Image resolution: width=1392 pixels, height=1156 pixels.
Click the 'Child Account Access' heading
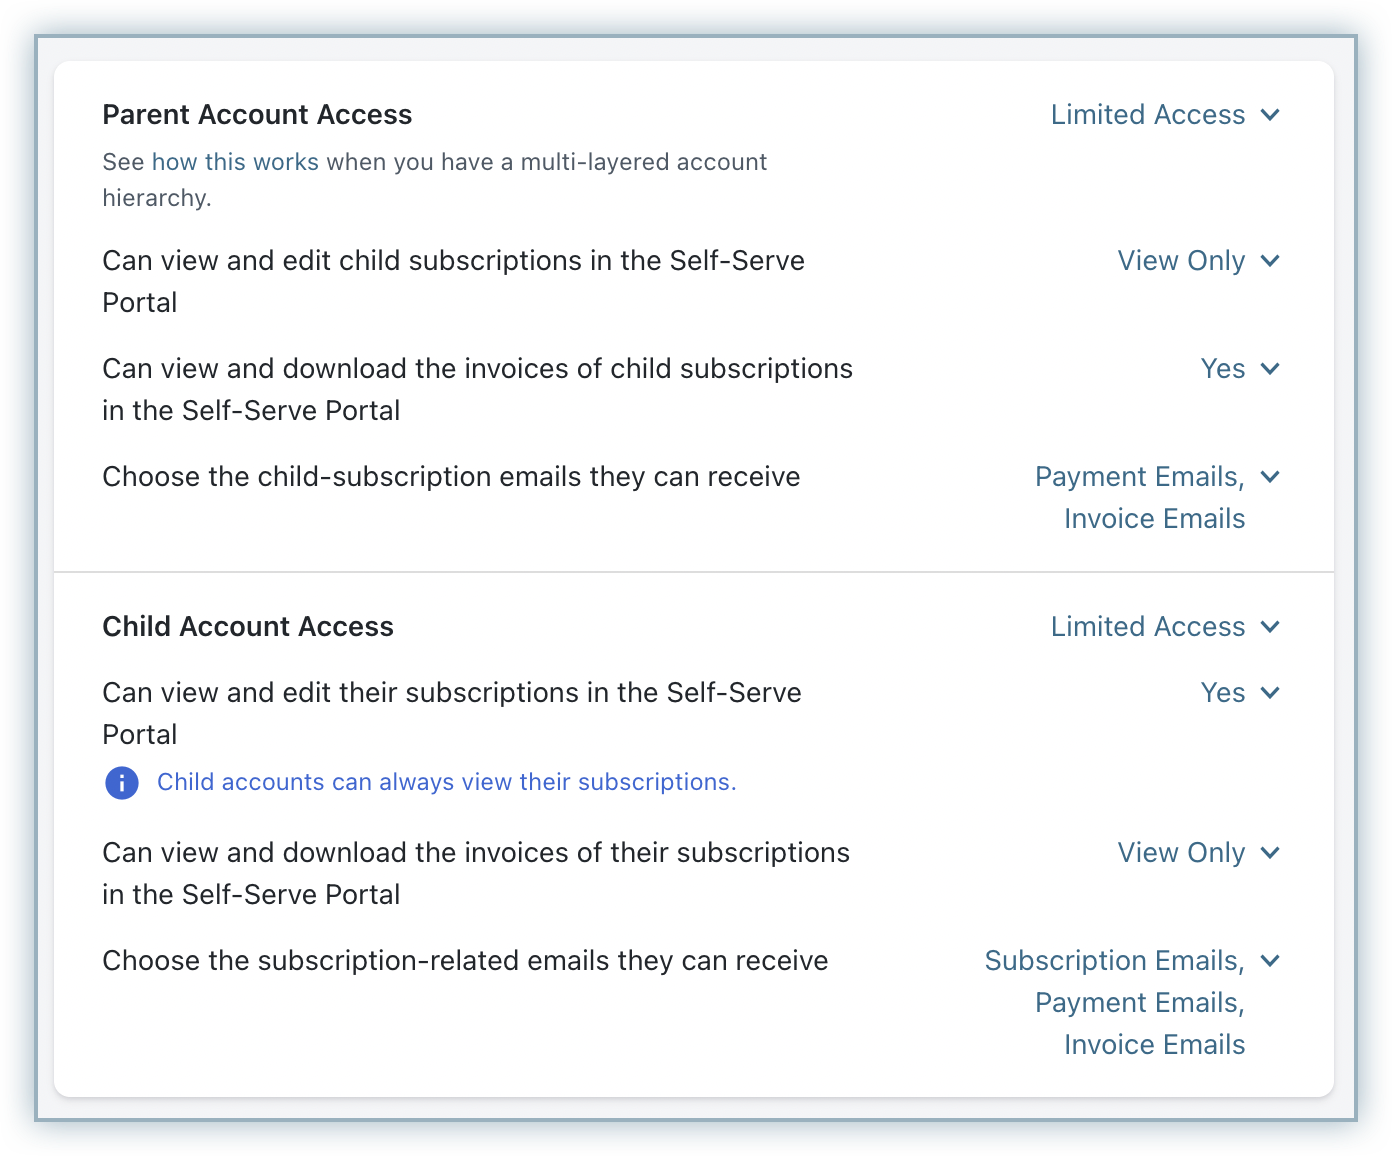tap(248, 627)
